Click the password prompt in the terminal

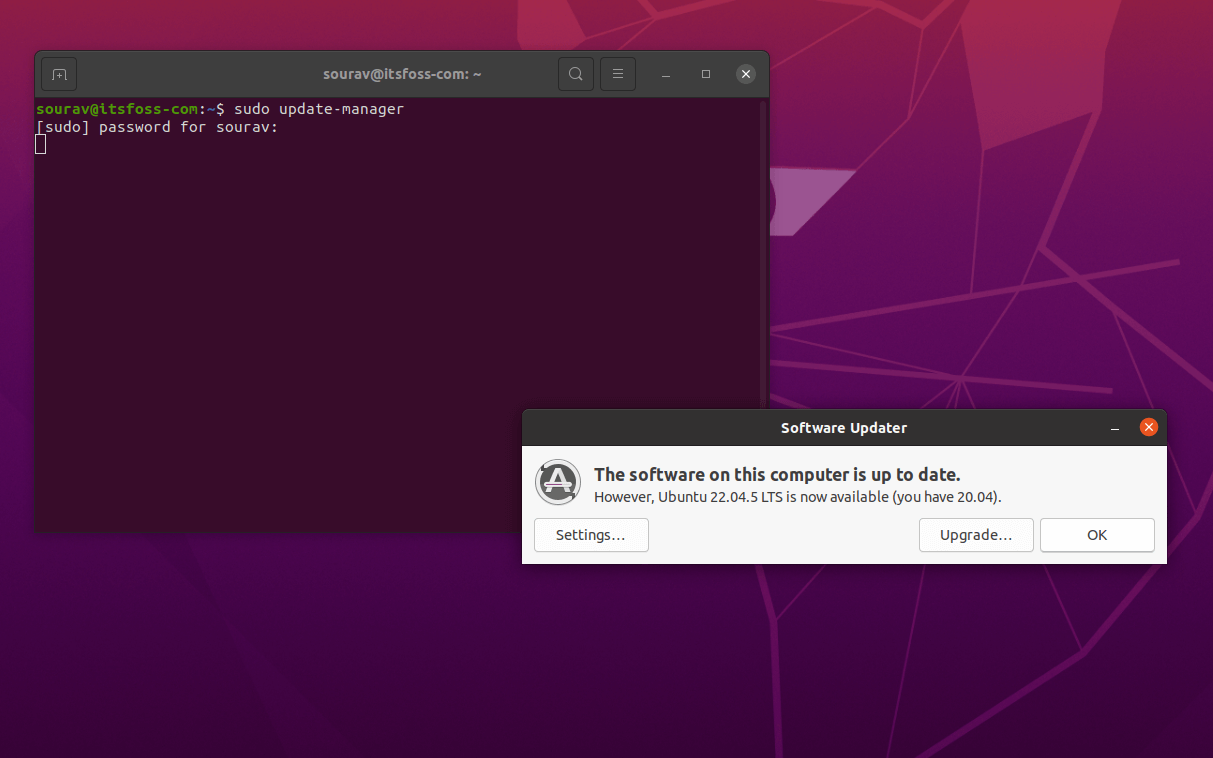[x=160, y=126]
